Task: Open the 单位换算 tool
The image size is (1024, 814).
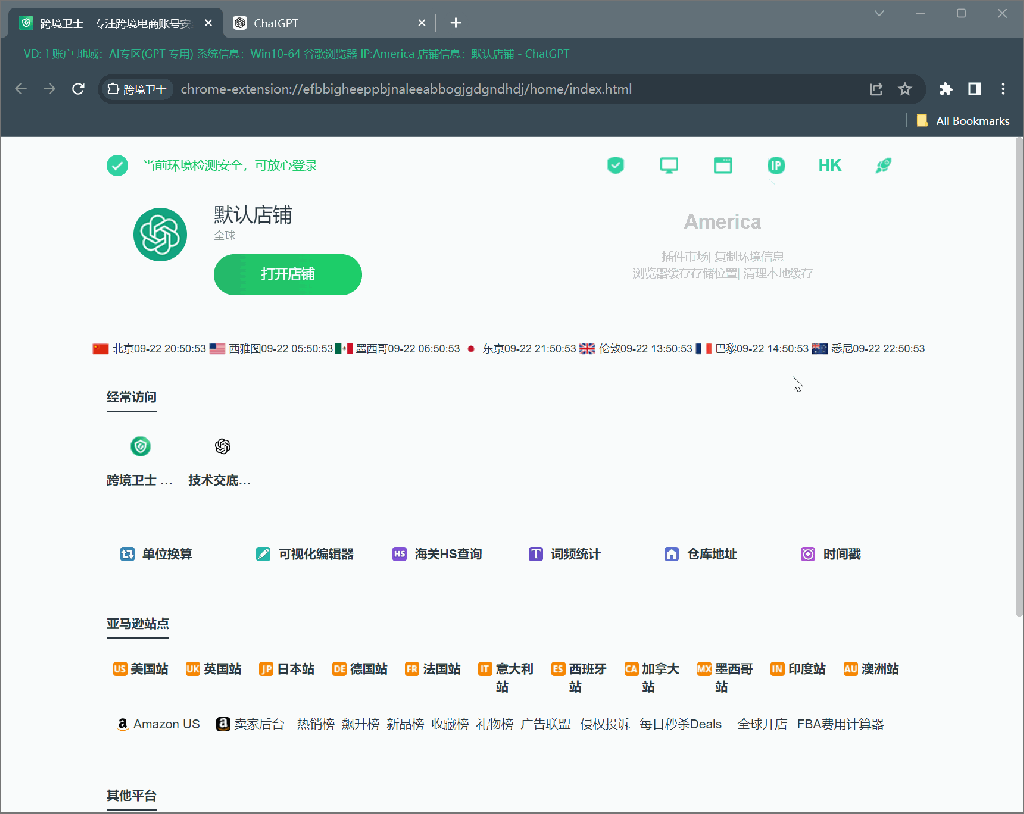Action: tap(157, 554)
